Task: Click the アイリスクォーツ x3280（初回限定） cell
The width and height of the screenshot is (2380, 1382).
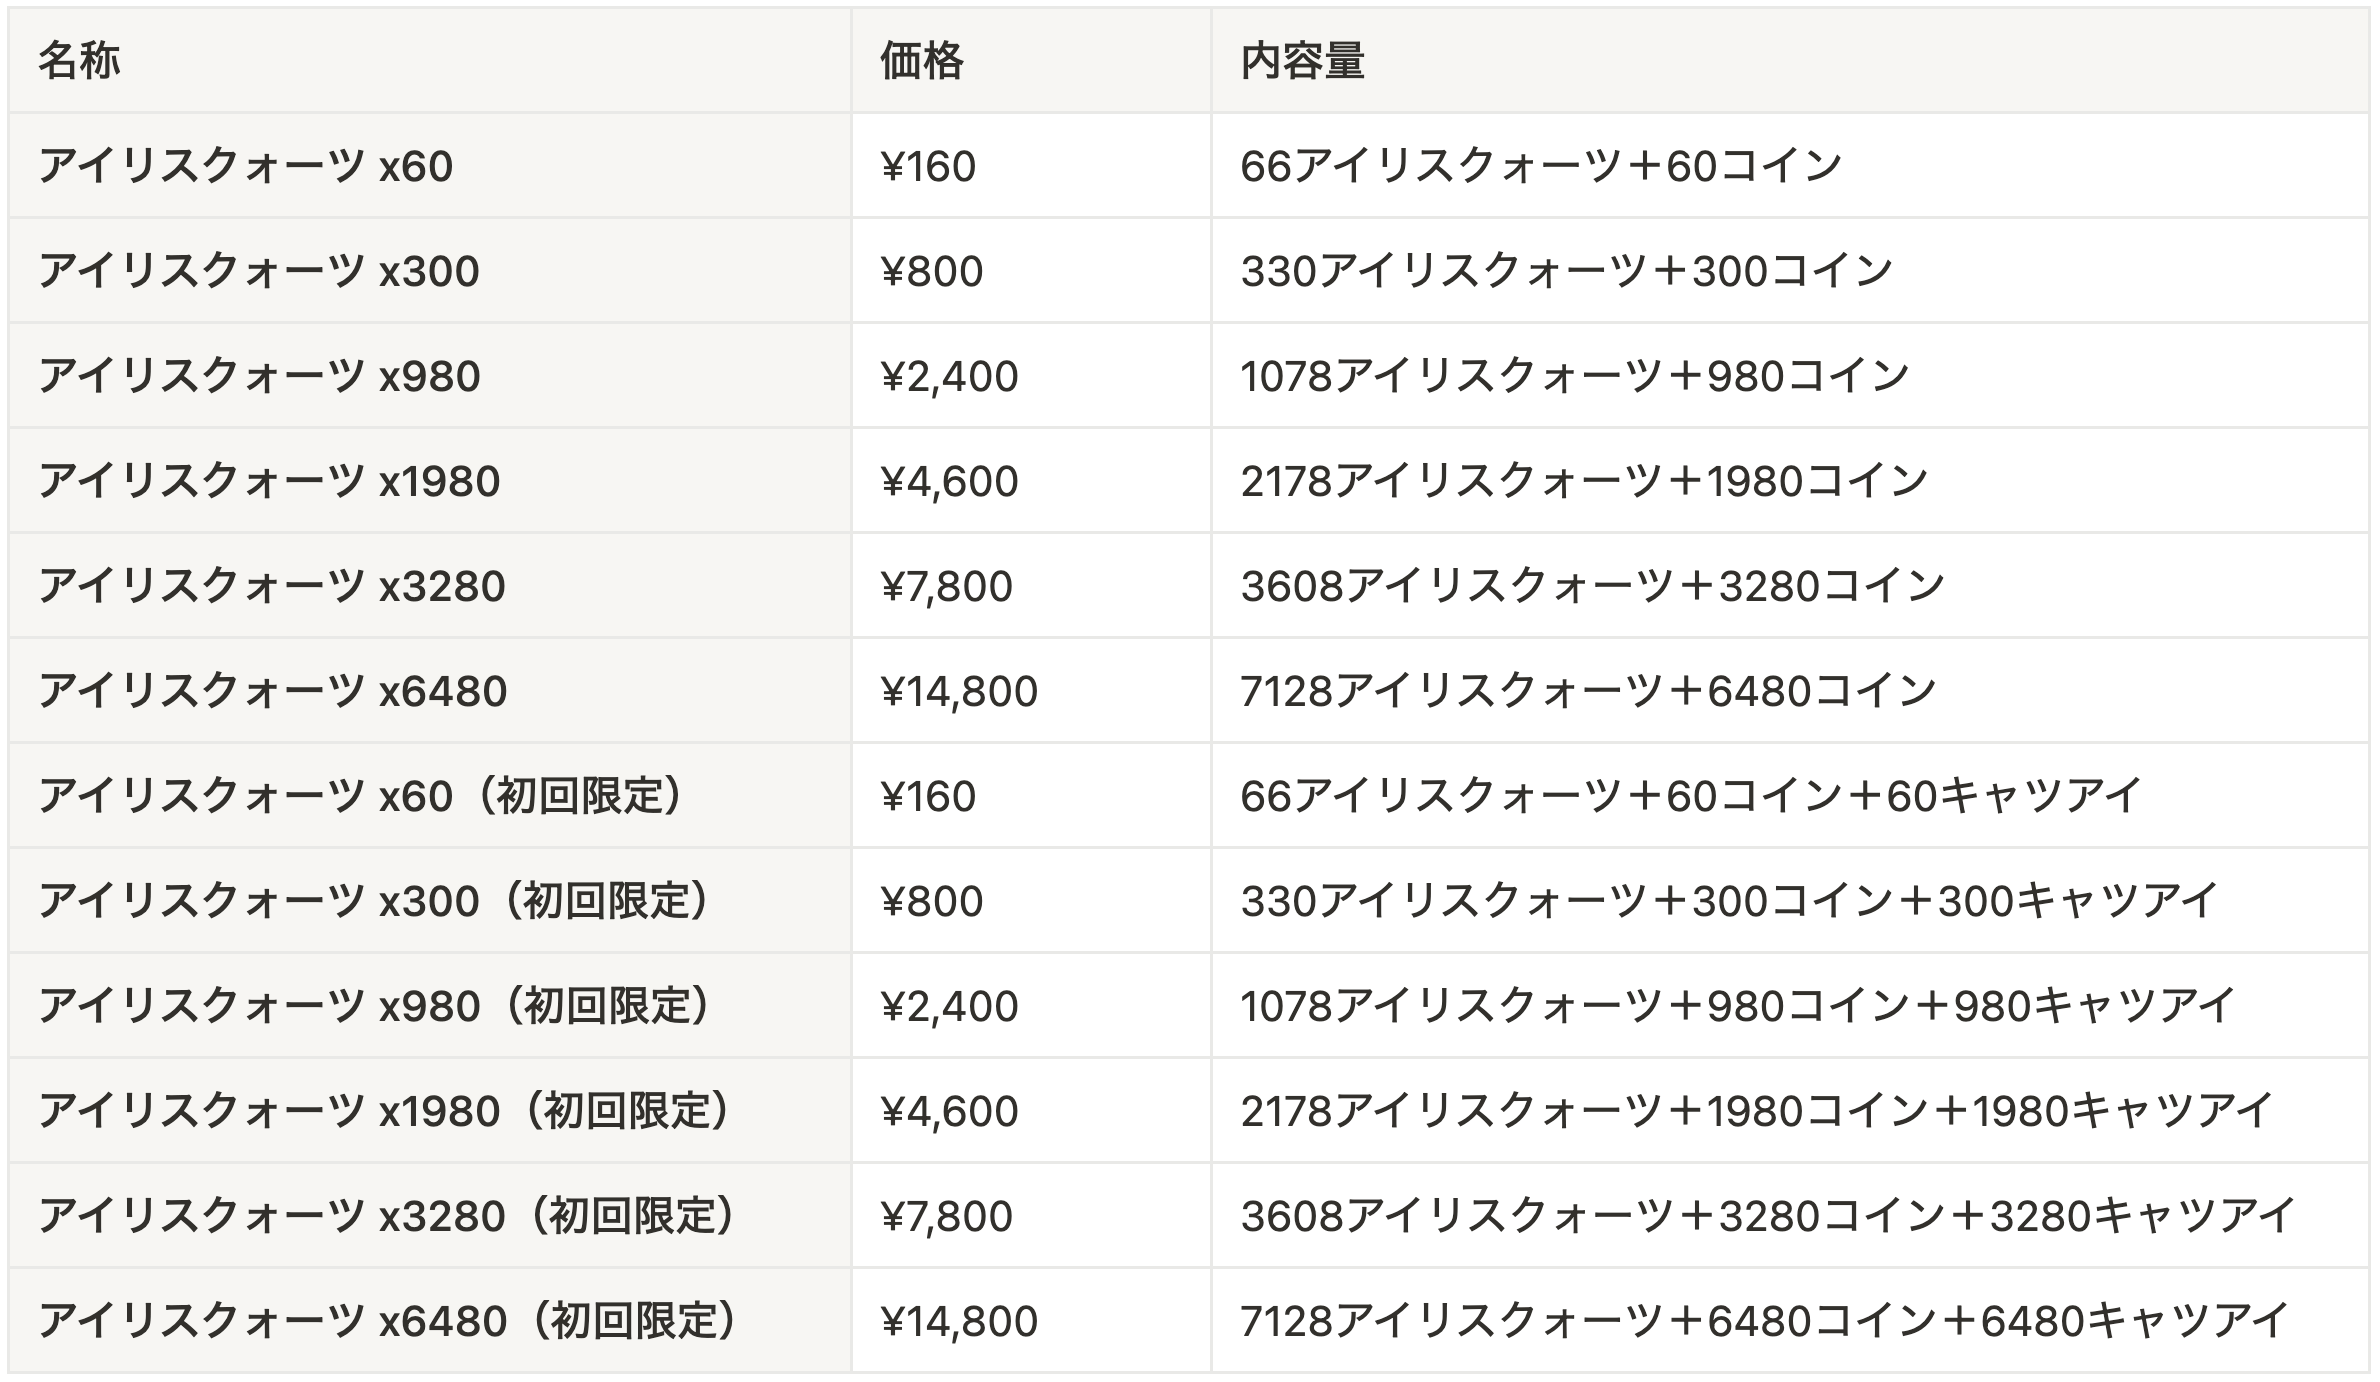Action: pyautogui.click(x=390, y=1216)
